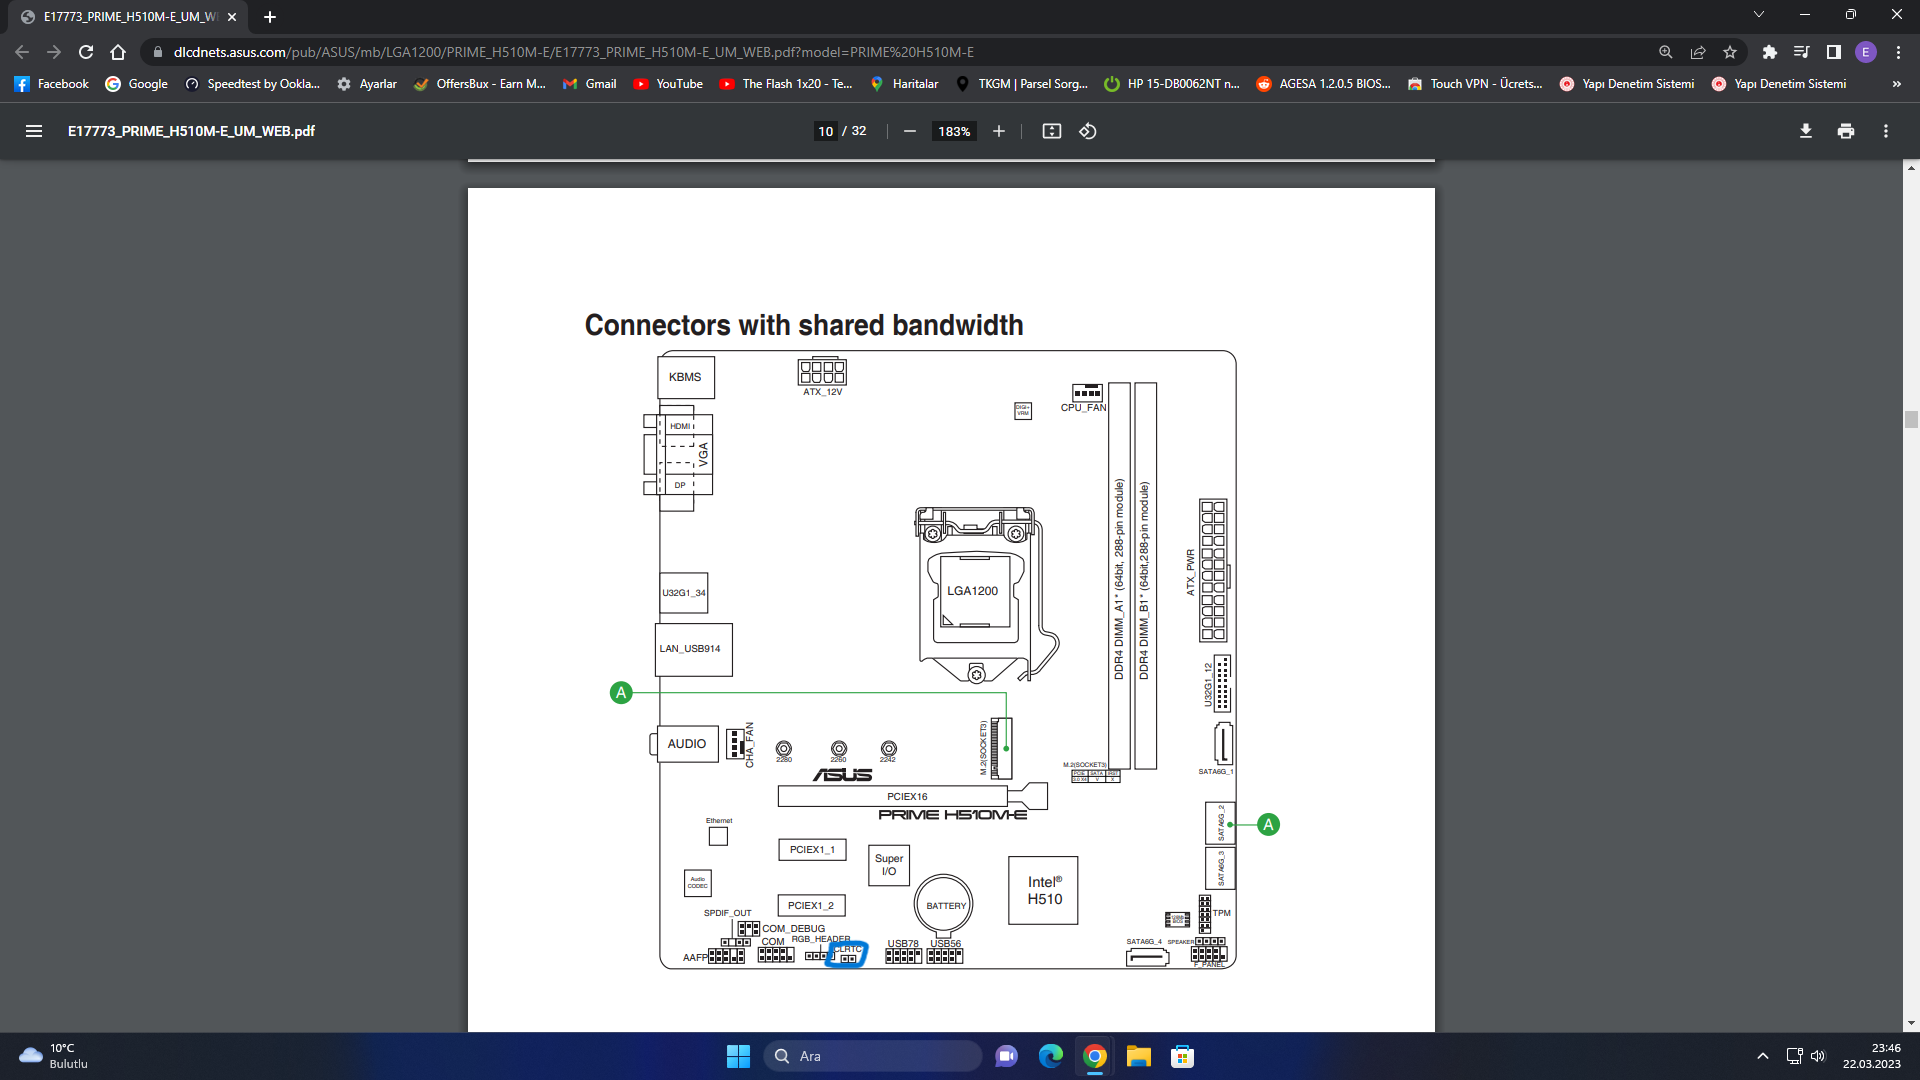1920x1080 pixels.
Task: Fit PDF page to width
Action: (1051, 131)
